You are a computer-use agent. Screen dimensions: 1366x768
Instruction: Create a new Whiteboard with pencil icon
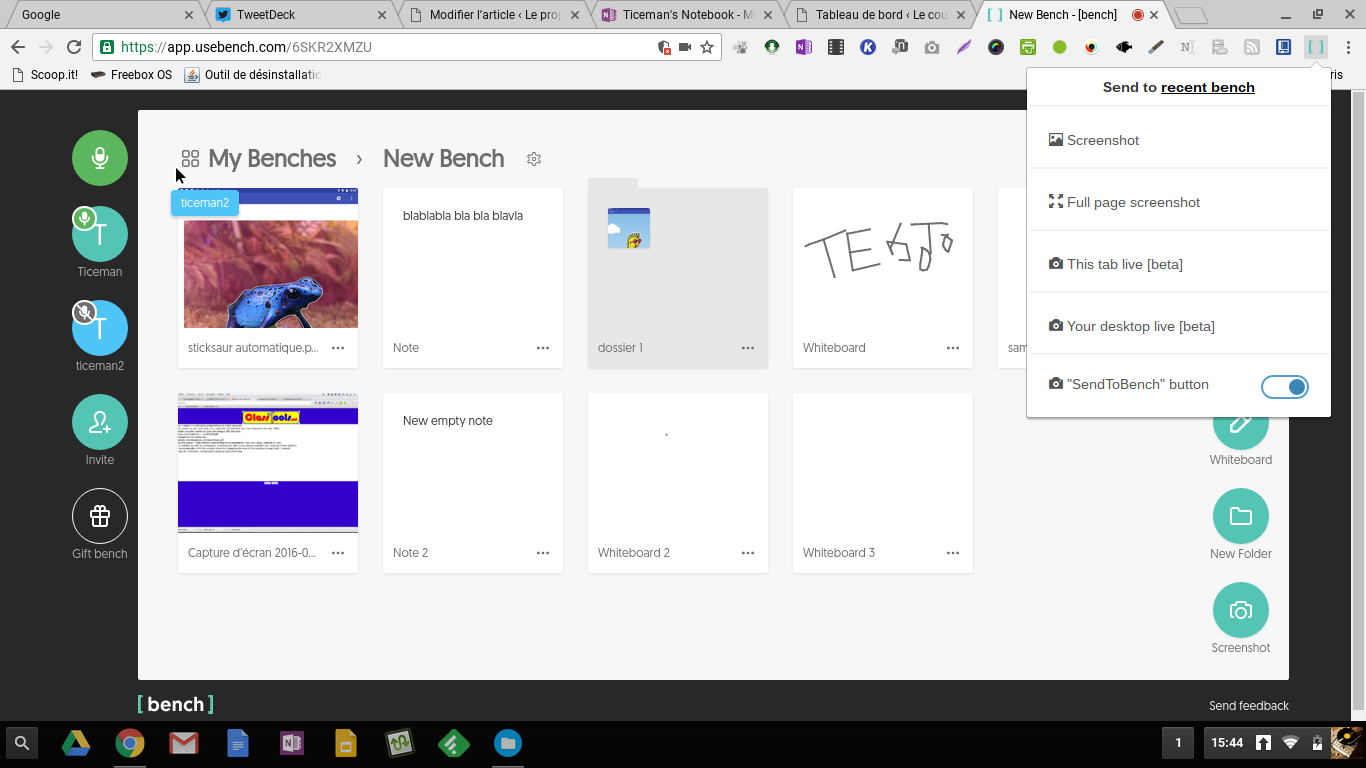coord(1241,422)
